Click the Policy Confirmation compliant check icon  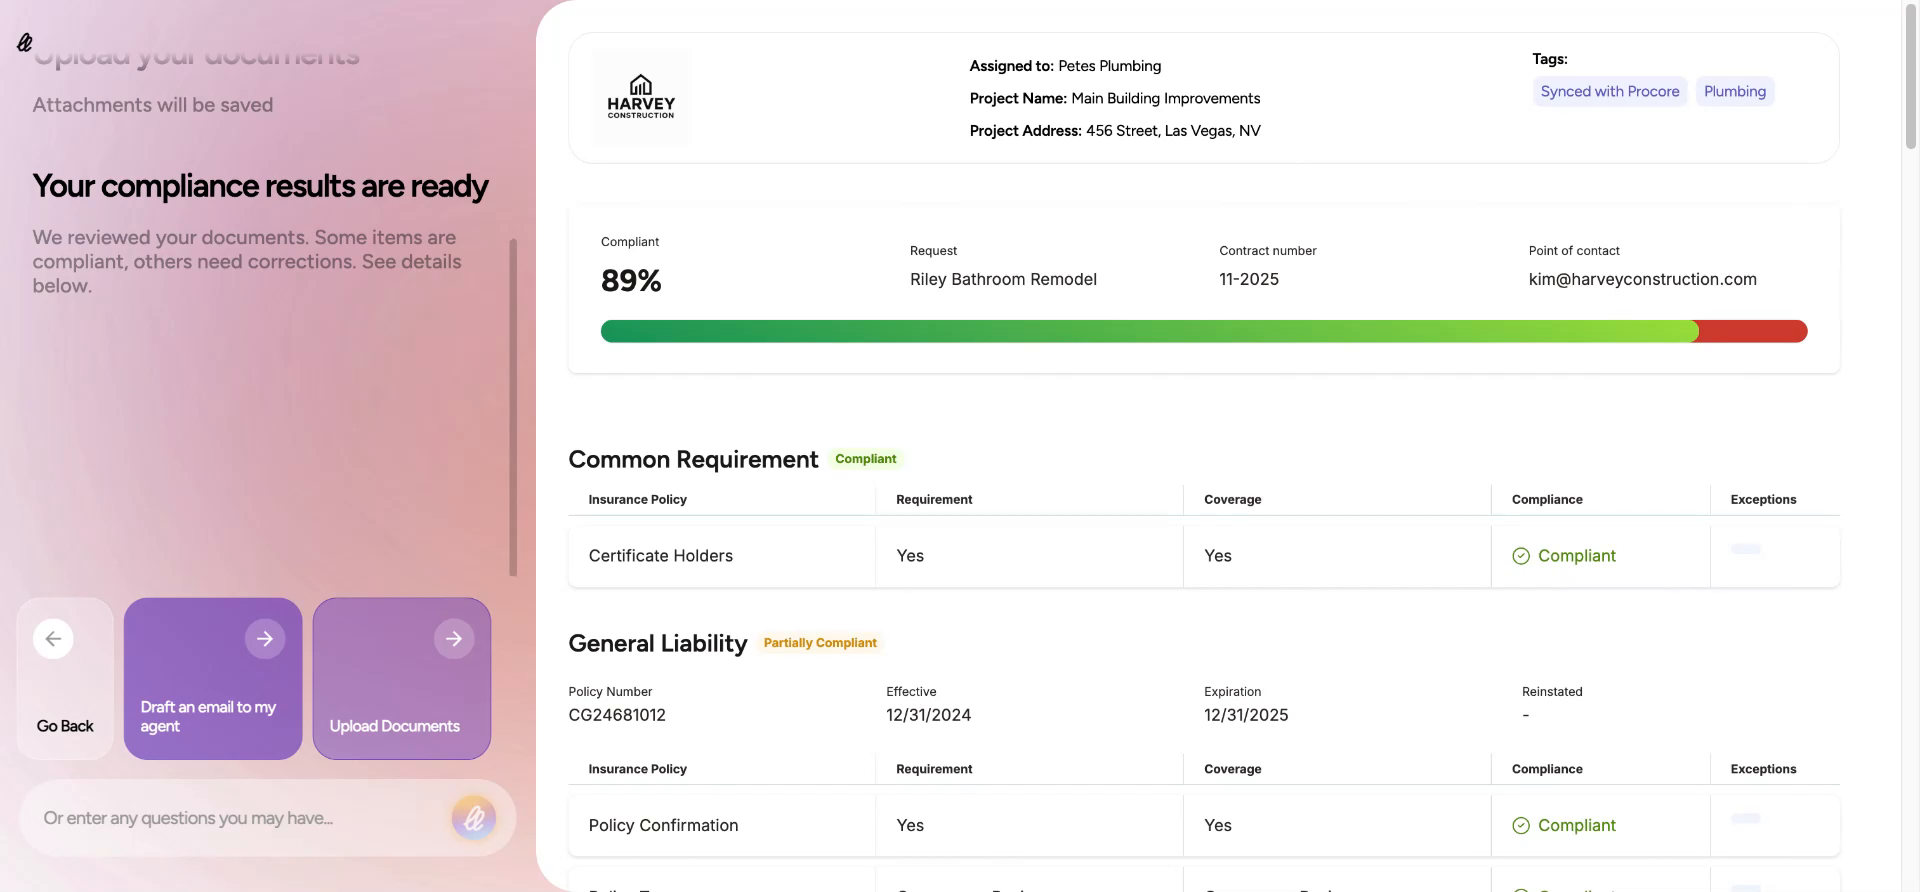tap(1521, 826)
